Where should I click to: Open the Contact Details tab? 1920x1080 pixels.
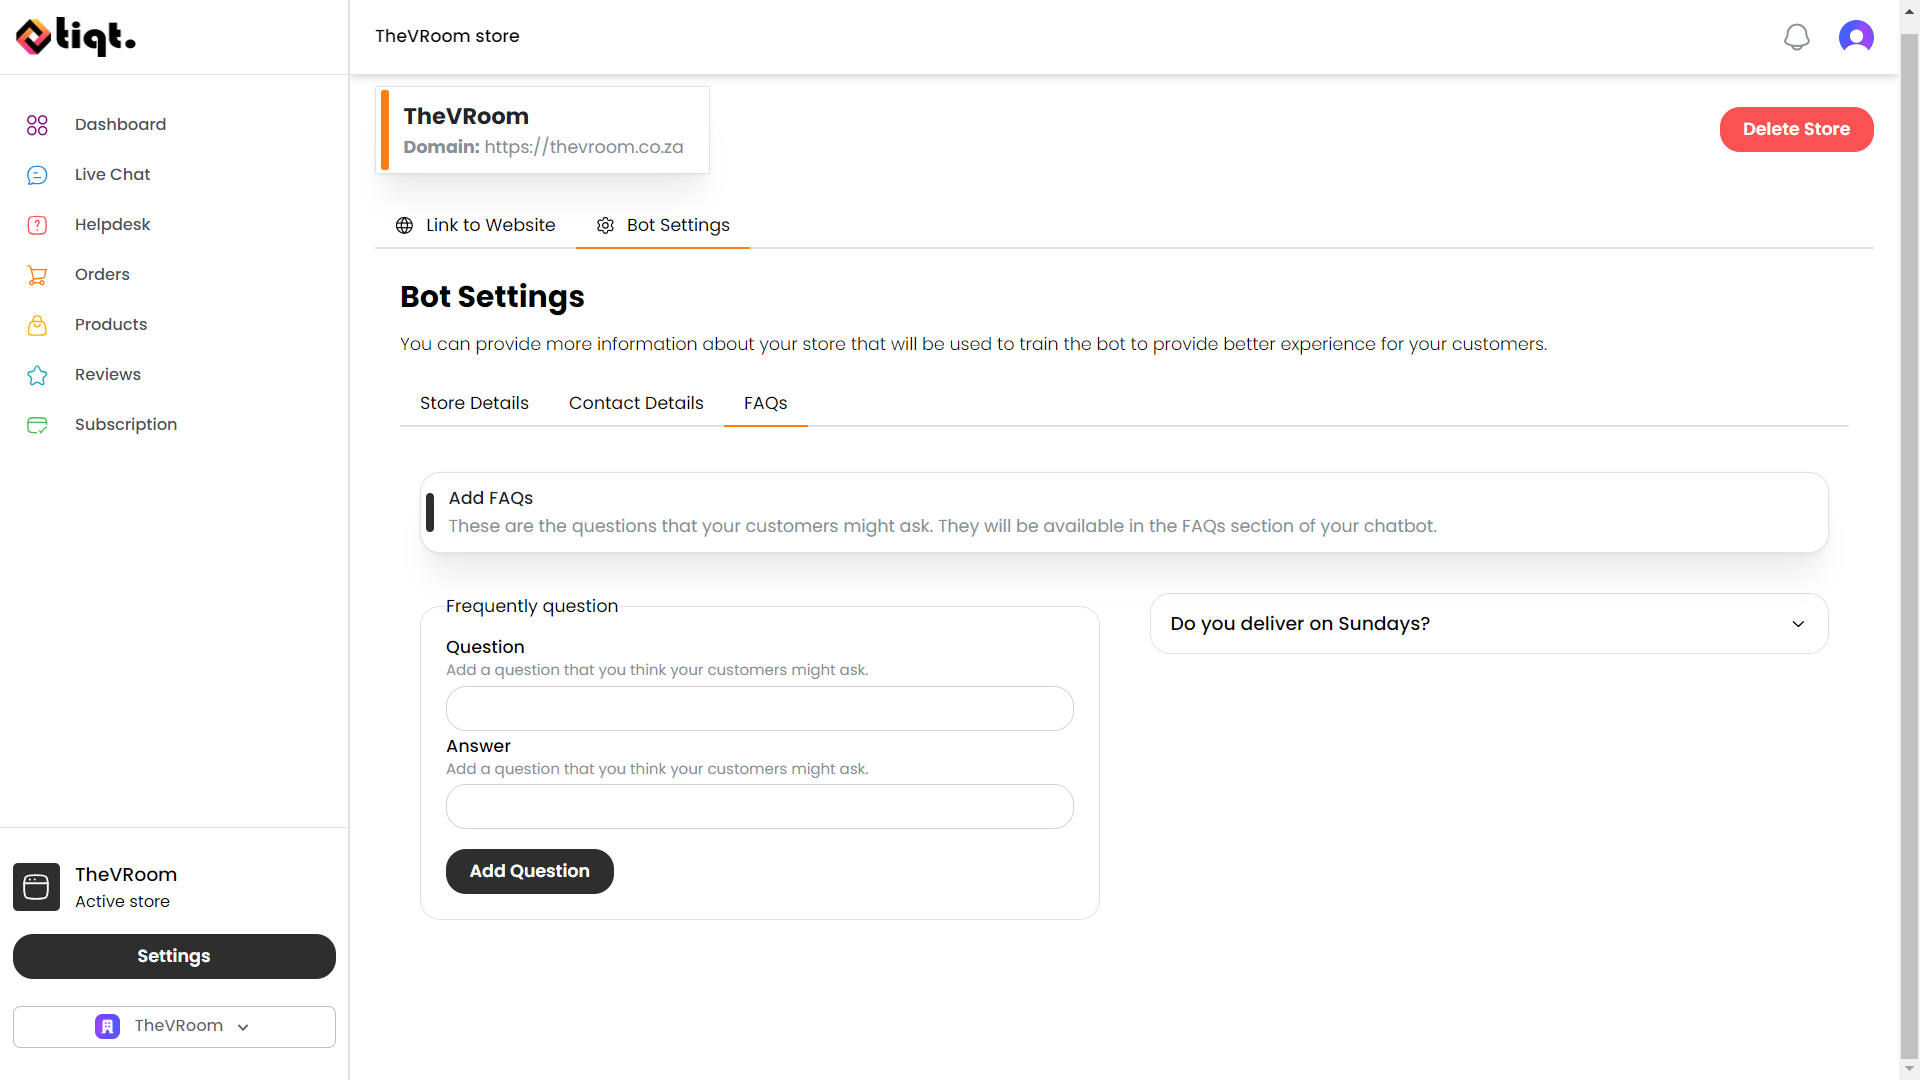636,403
